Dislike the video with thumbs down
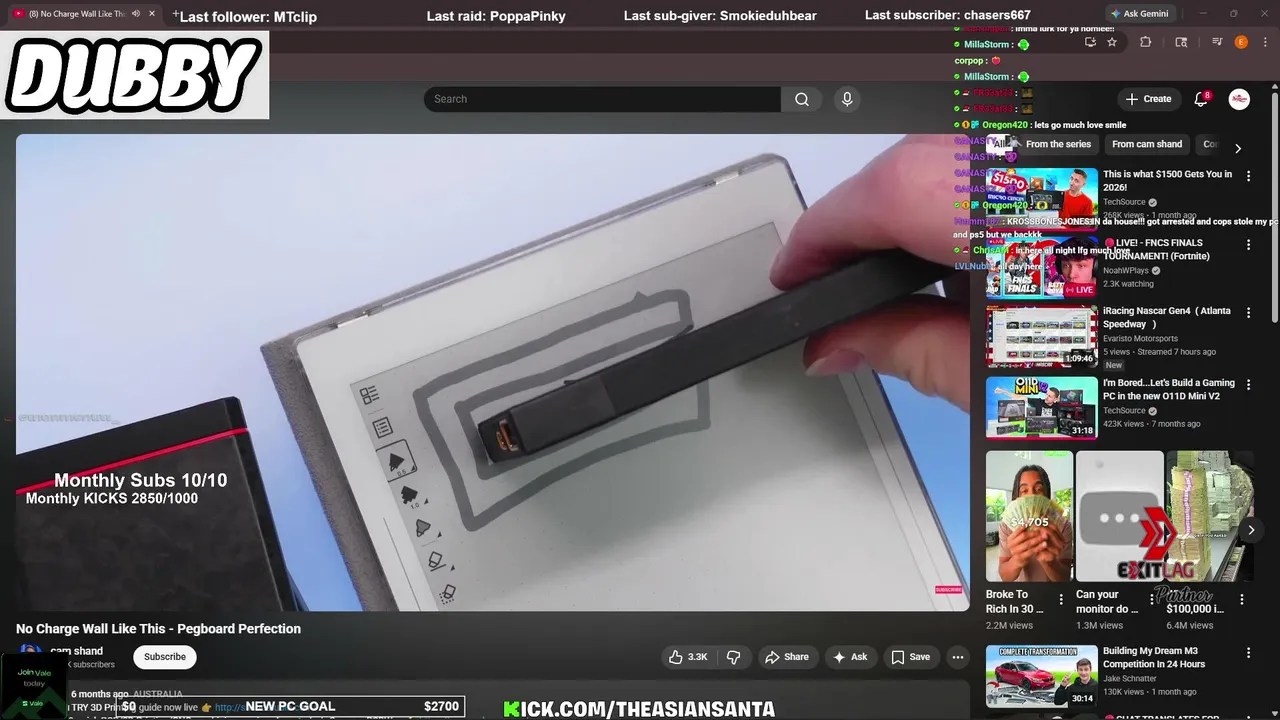This screenshot has width=1280, height=720. (x=733, y=657)
